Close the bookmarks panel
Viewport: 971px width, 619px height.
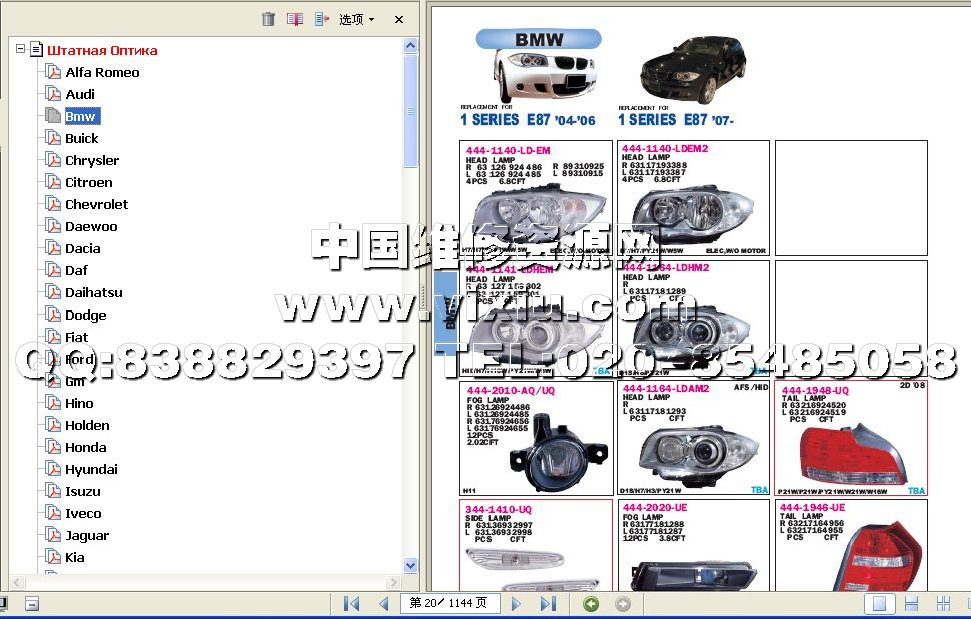pos(399,19)
